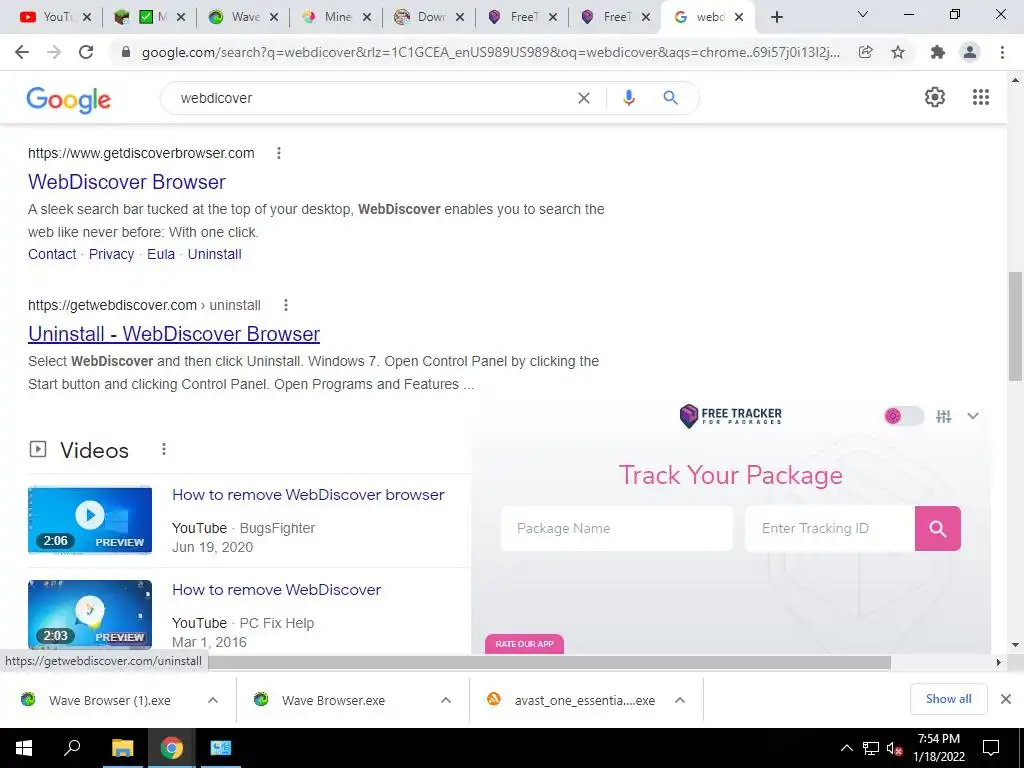Open the action center notifications icon

[991, 748]
